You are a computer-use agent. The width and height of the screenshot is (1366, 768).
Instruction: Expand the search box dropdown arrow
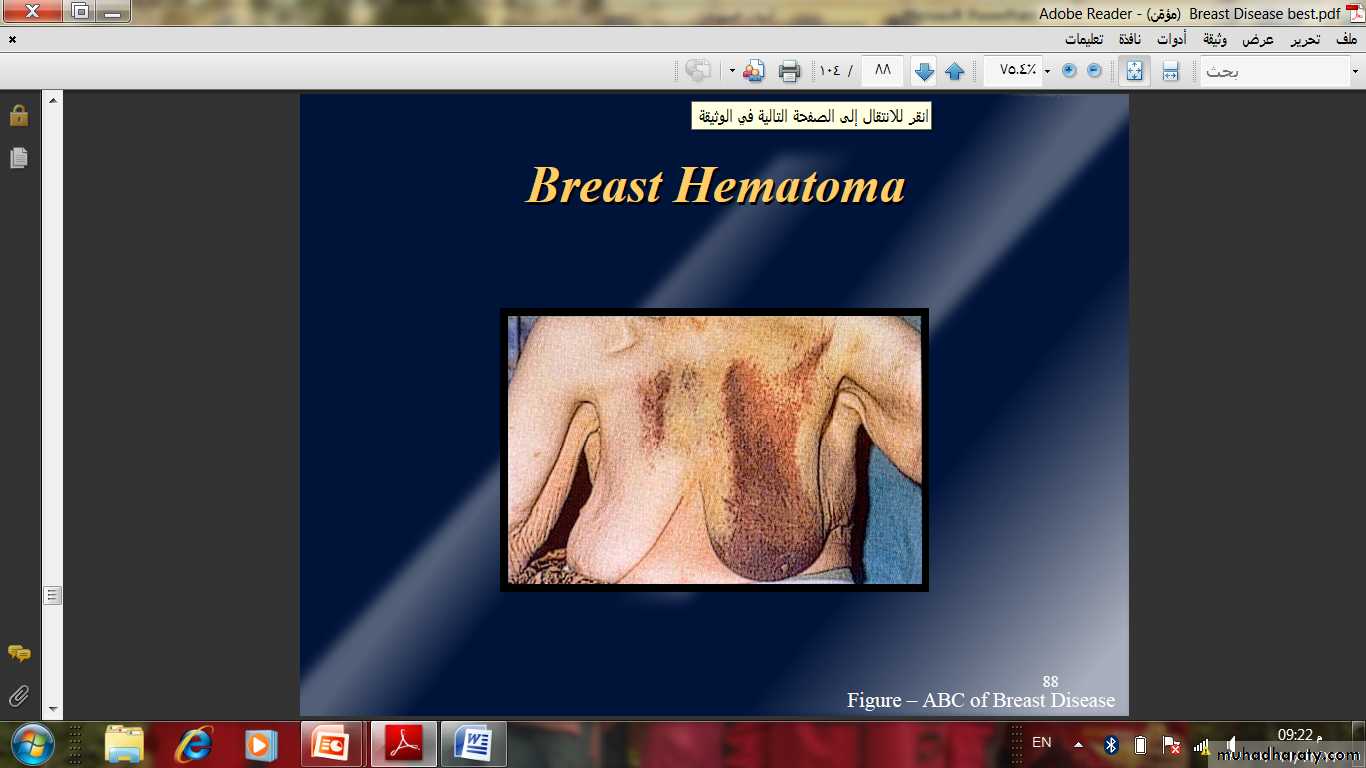(x=1355, y=71)
